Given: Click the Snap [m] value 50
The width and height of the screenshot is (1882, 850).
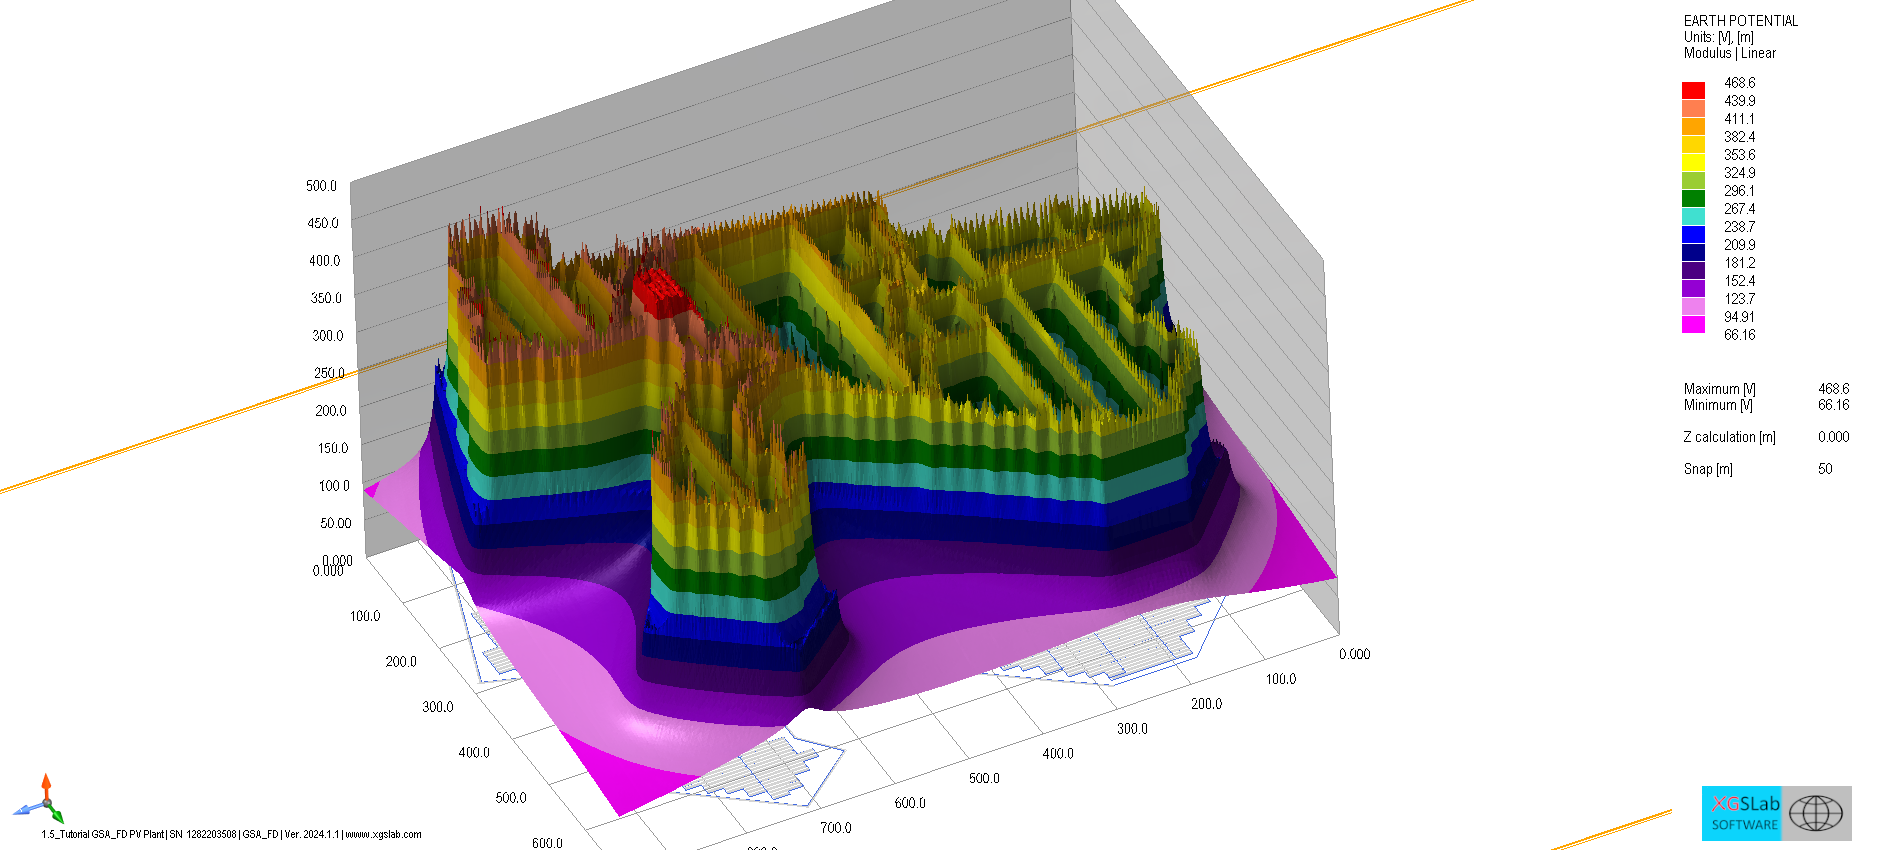Looking at the screenshot, I should pyautogui.click(x=1825, y=469).
